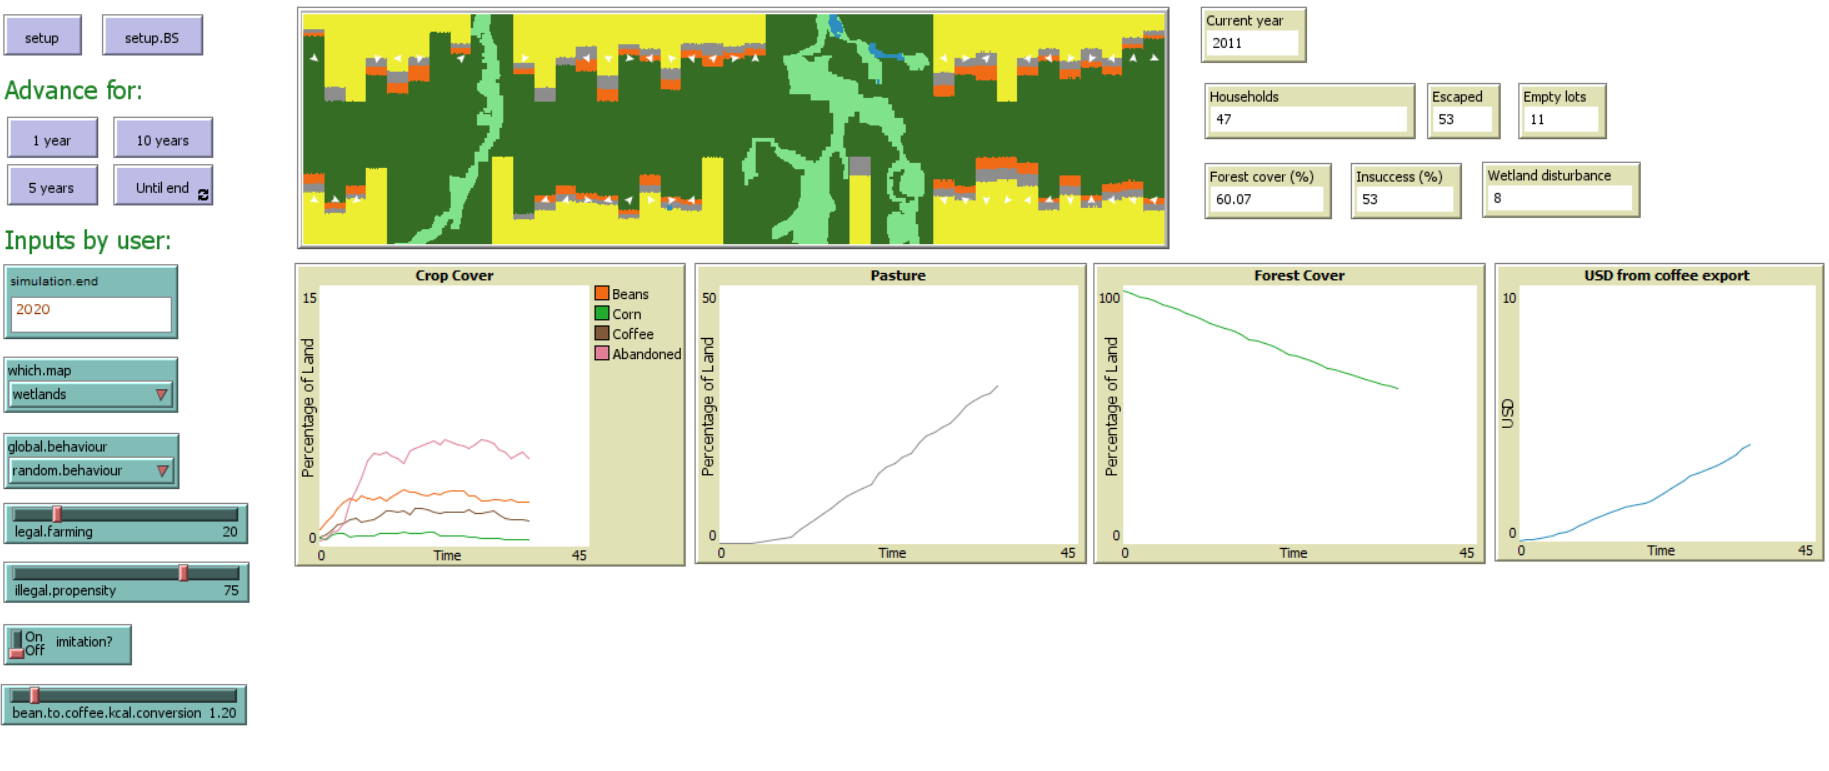Expand the global.behaviour chooser

(x=91, y=471)
